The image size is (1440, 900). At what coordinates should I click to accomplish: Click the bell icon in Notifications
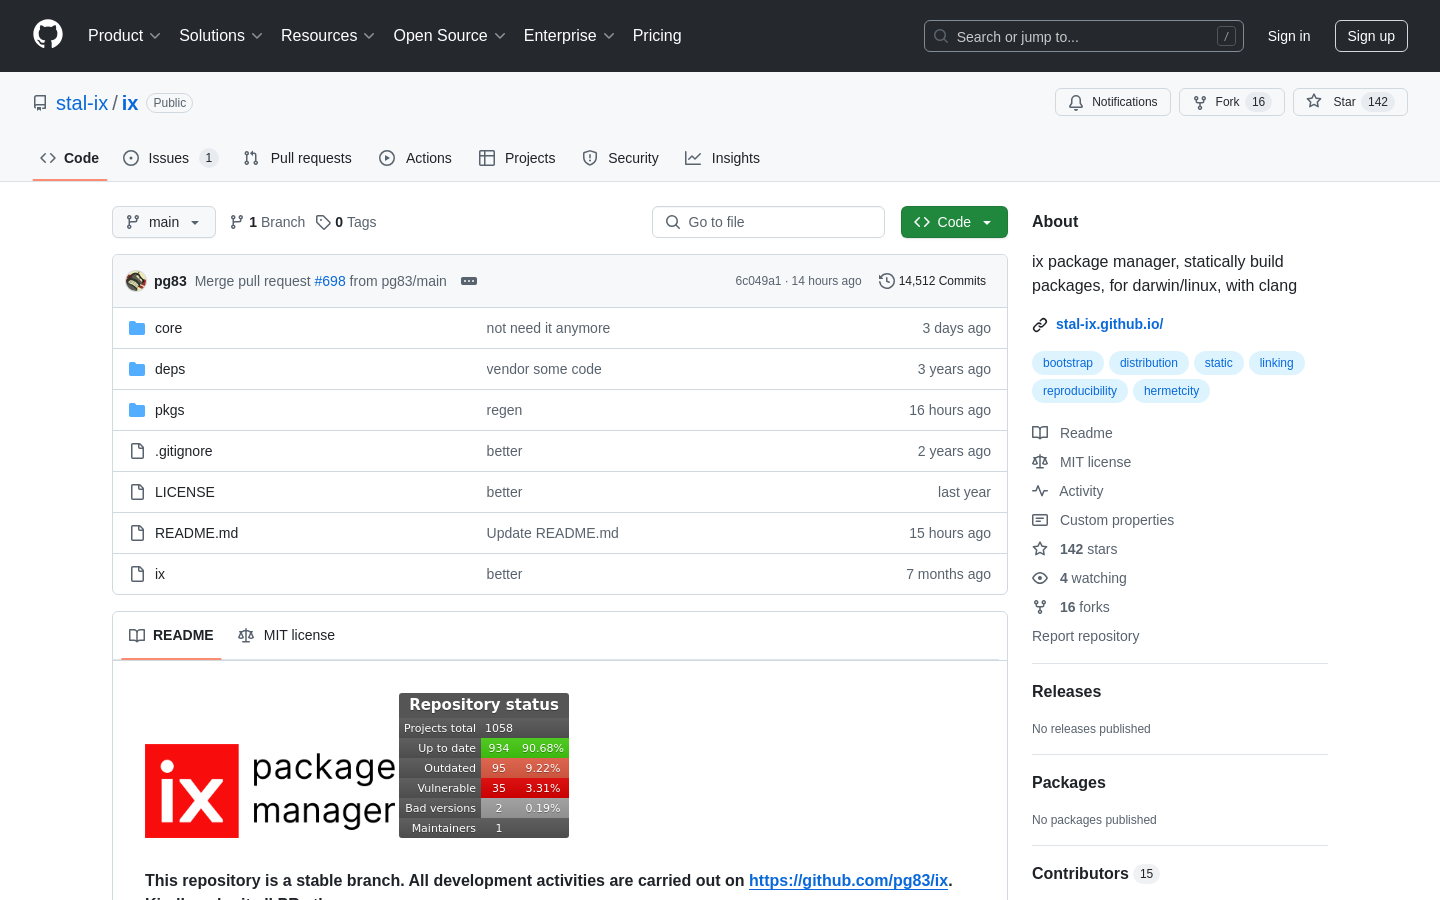coord(1076,102)
